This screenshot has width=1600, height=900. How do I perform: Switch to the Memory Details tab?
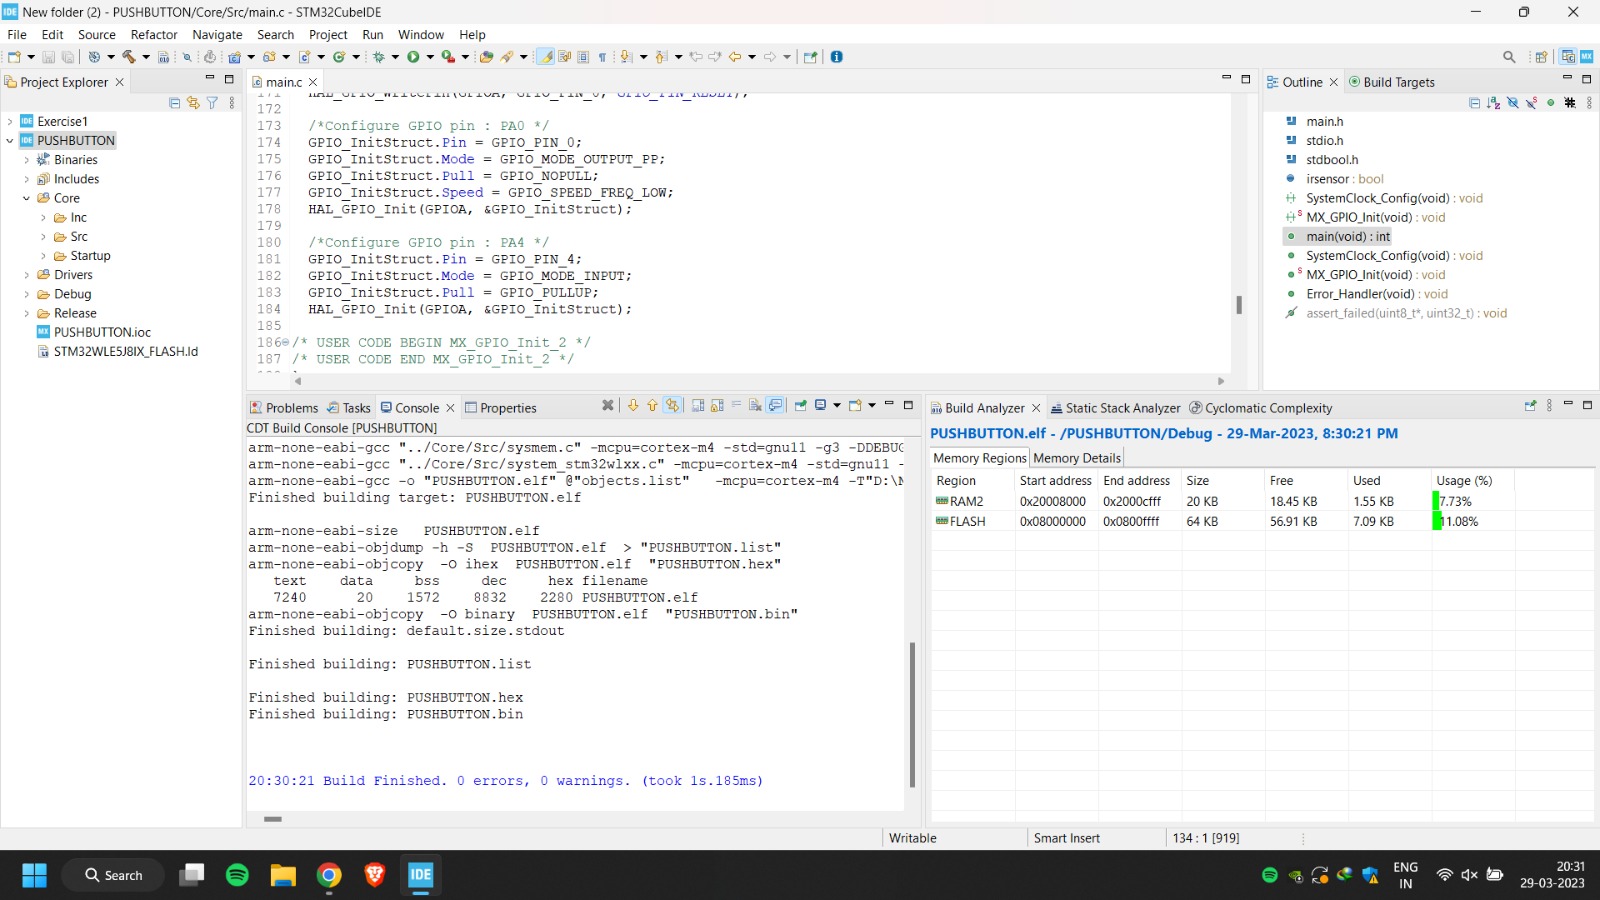coord(1077,458)
